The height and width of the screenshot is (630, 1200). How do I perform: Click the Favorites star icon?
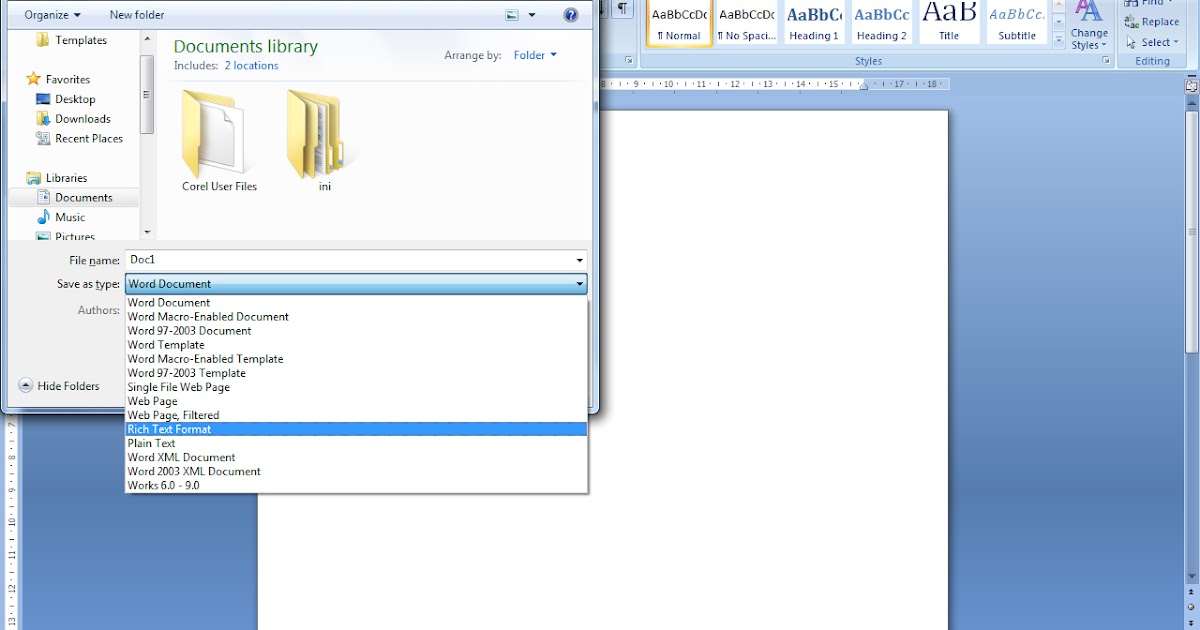(33, 79)
